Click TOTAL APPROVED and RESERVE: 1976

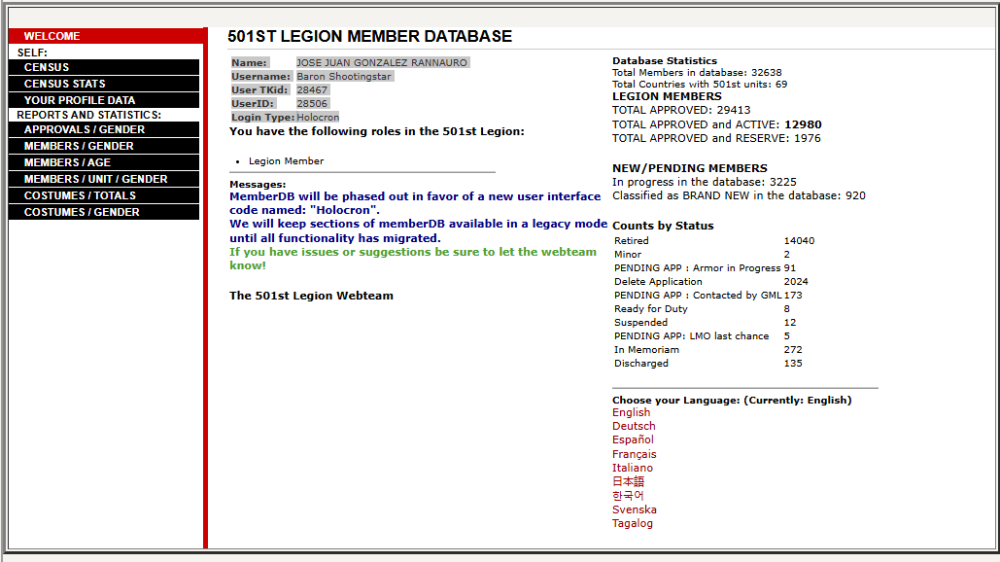tap(716, 138)
